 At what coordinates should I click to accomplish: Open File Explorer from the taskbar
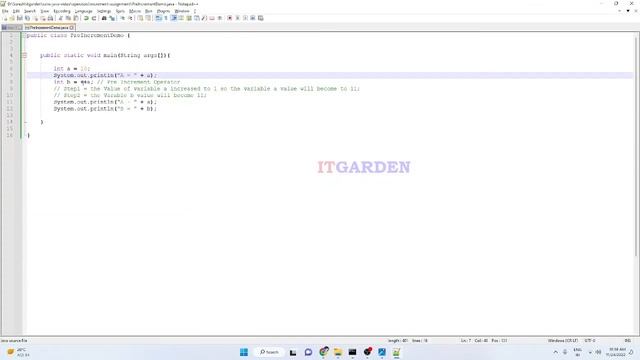point(338,352)
